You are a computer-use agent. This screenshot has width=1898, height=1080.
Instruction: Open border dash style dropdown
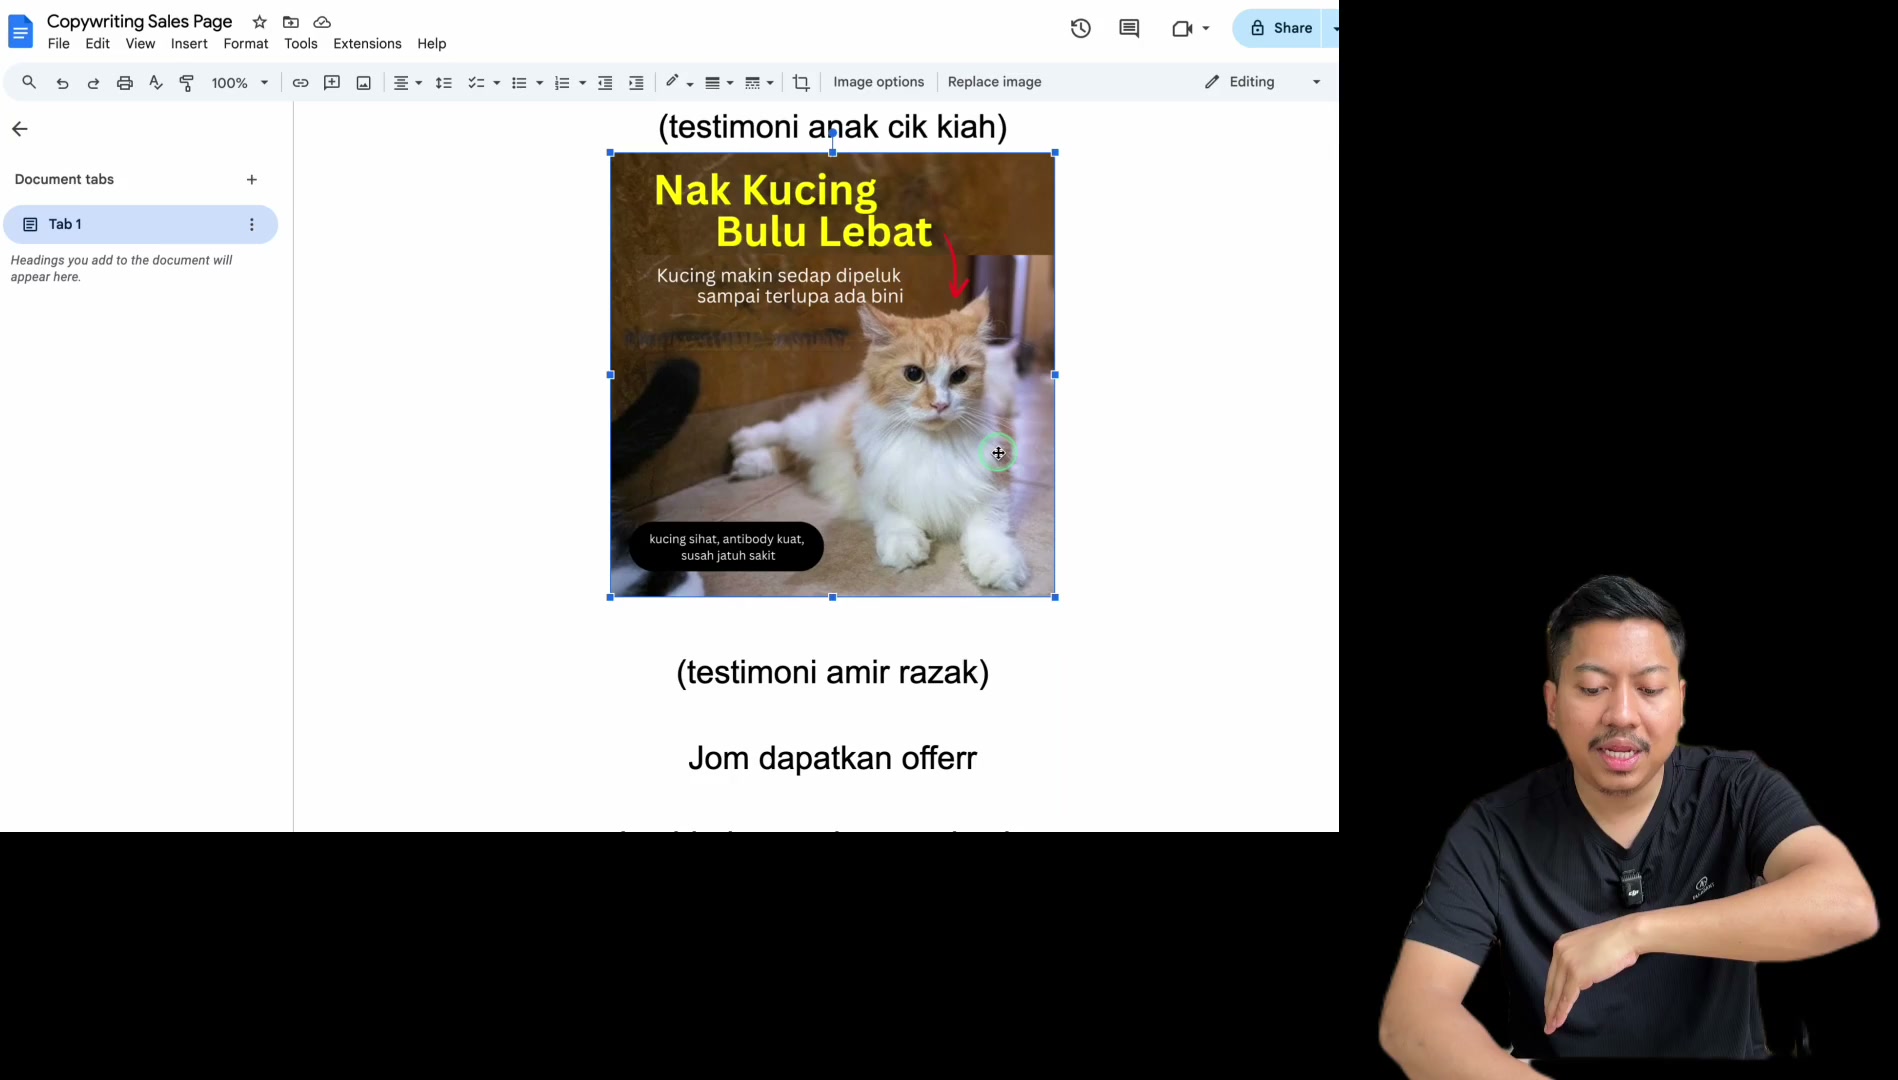(x=760, y=83)
